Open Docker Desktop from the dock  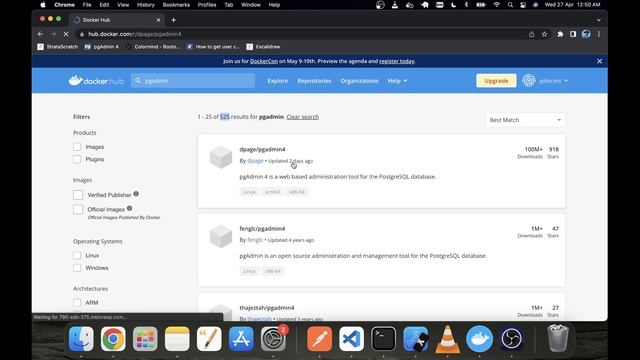click(479, 339)
